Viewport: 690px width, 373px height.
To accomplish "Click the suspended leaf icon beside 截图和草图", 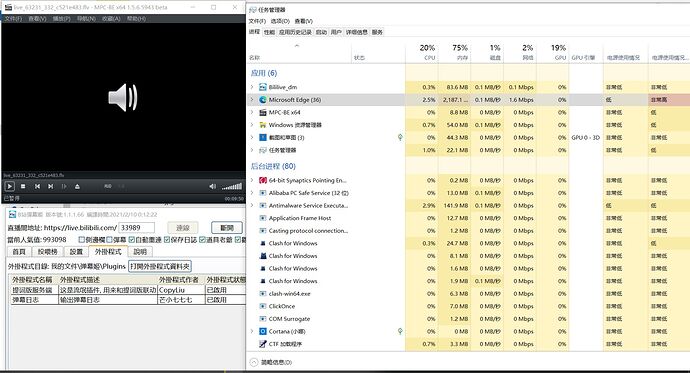I will pos(400,137).
